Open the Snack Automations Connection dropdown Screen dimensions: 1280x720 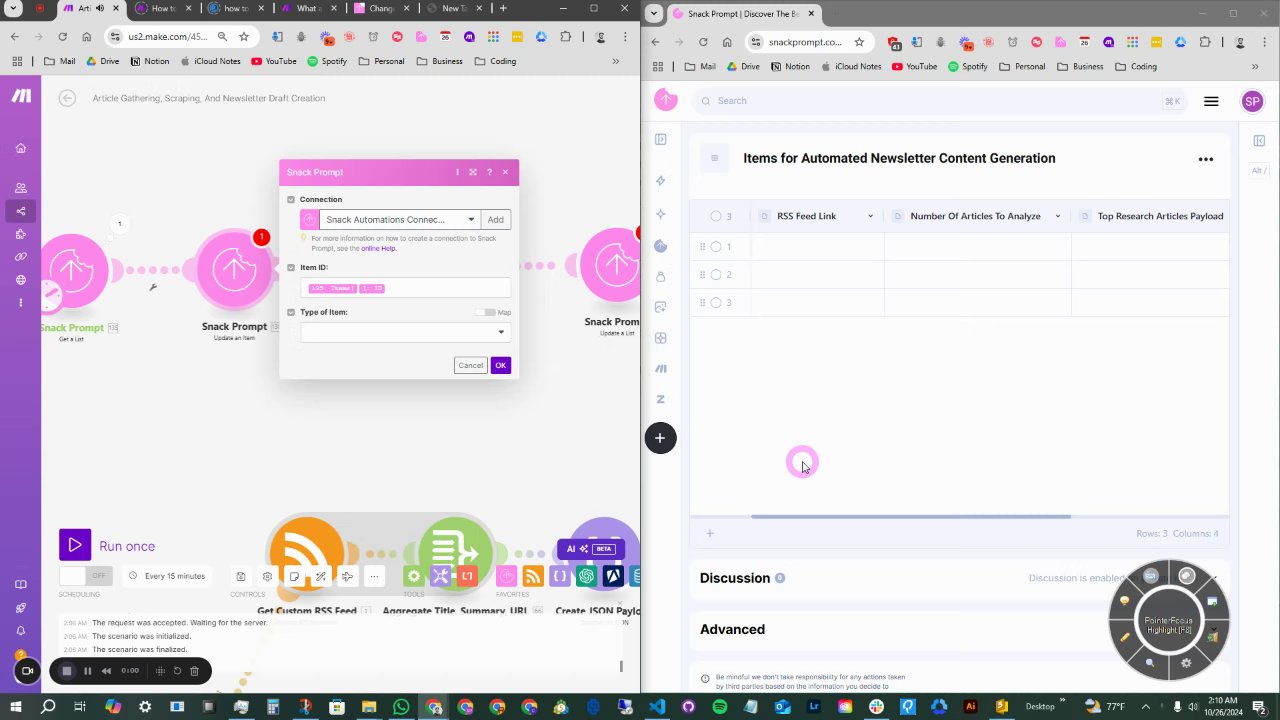click(x=400, y=220)
